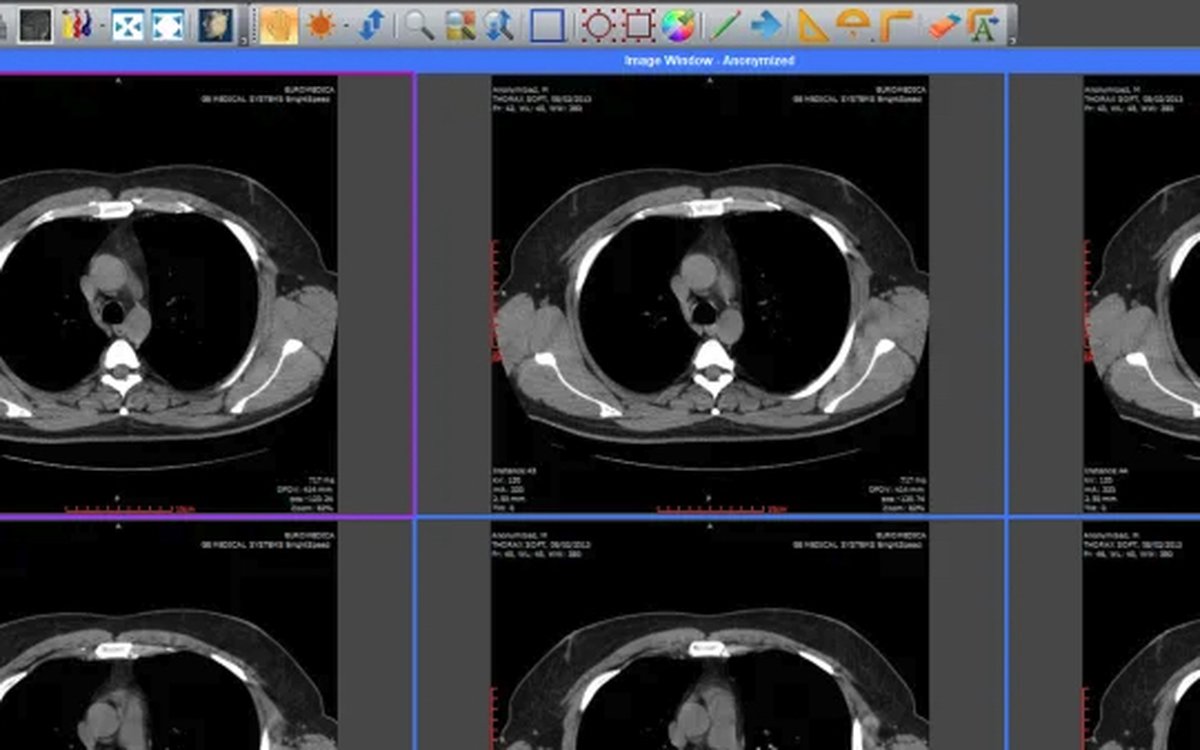Image resolution: width=1200 pixels, height=750 pixels.
Task: Select the bottom-right CT slice viewport
Action: [x=1104, y=635]
